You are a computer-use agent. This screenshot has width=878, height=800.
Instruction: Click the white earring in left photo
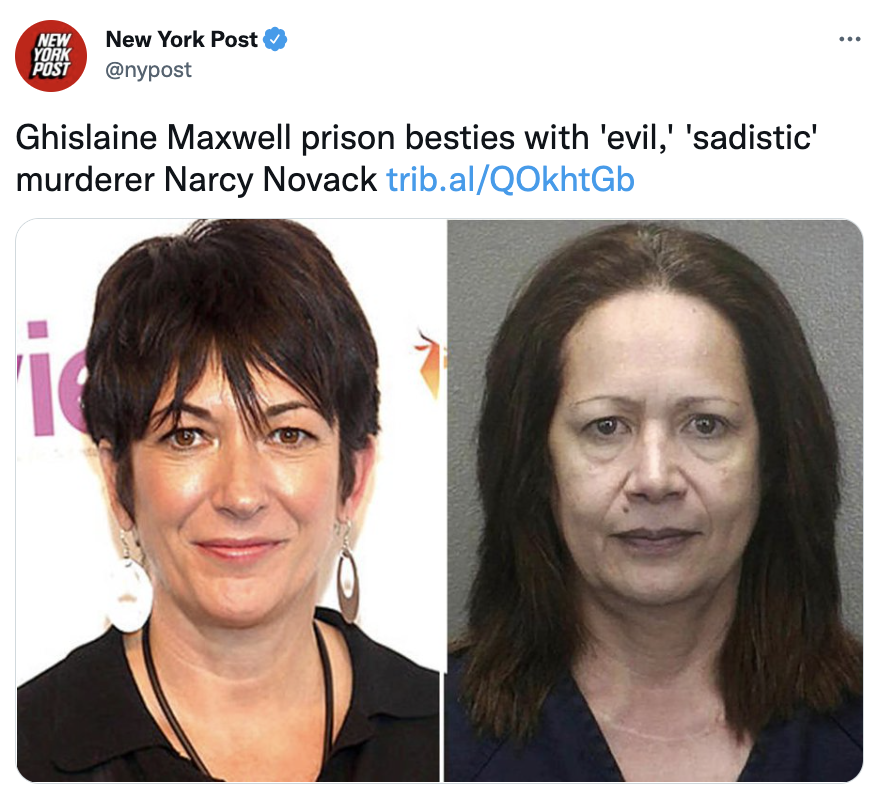pos(130,591)
